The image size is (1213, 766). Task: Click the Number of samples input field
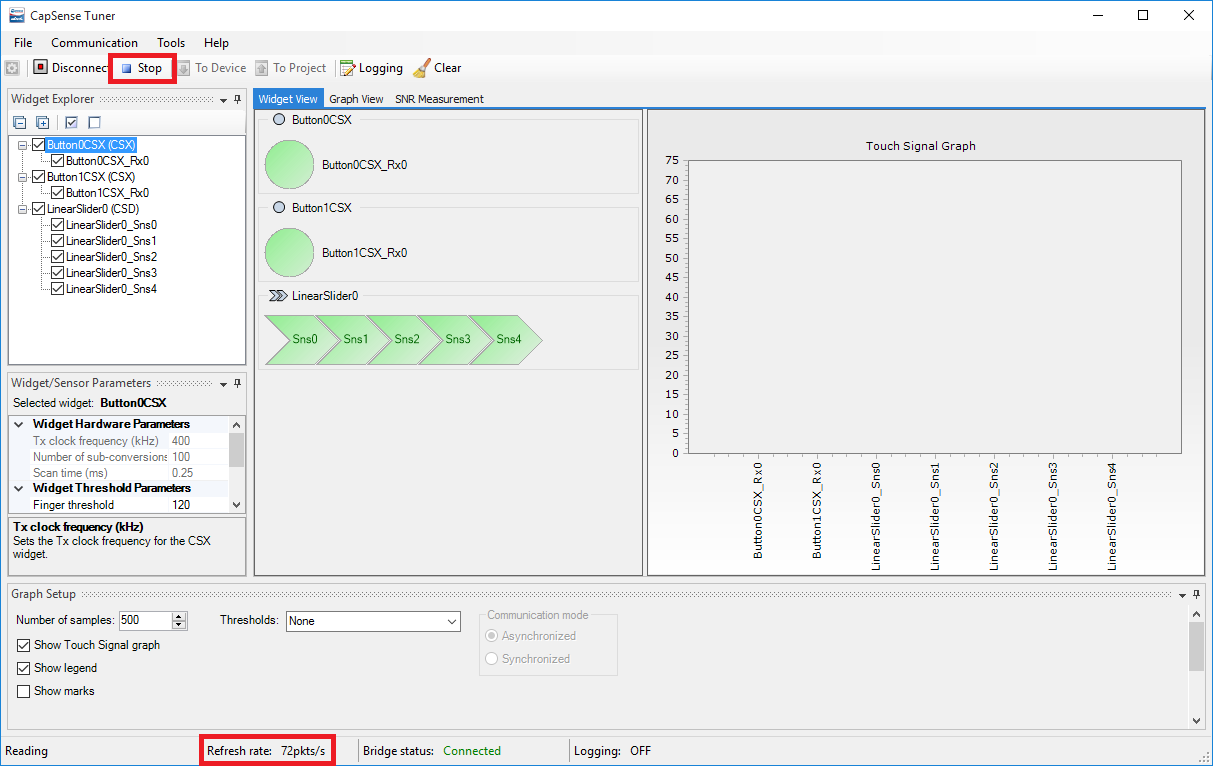pyautogui.click(x=145, y=621)
